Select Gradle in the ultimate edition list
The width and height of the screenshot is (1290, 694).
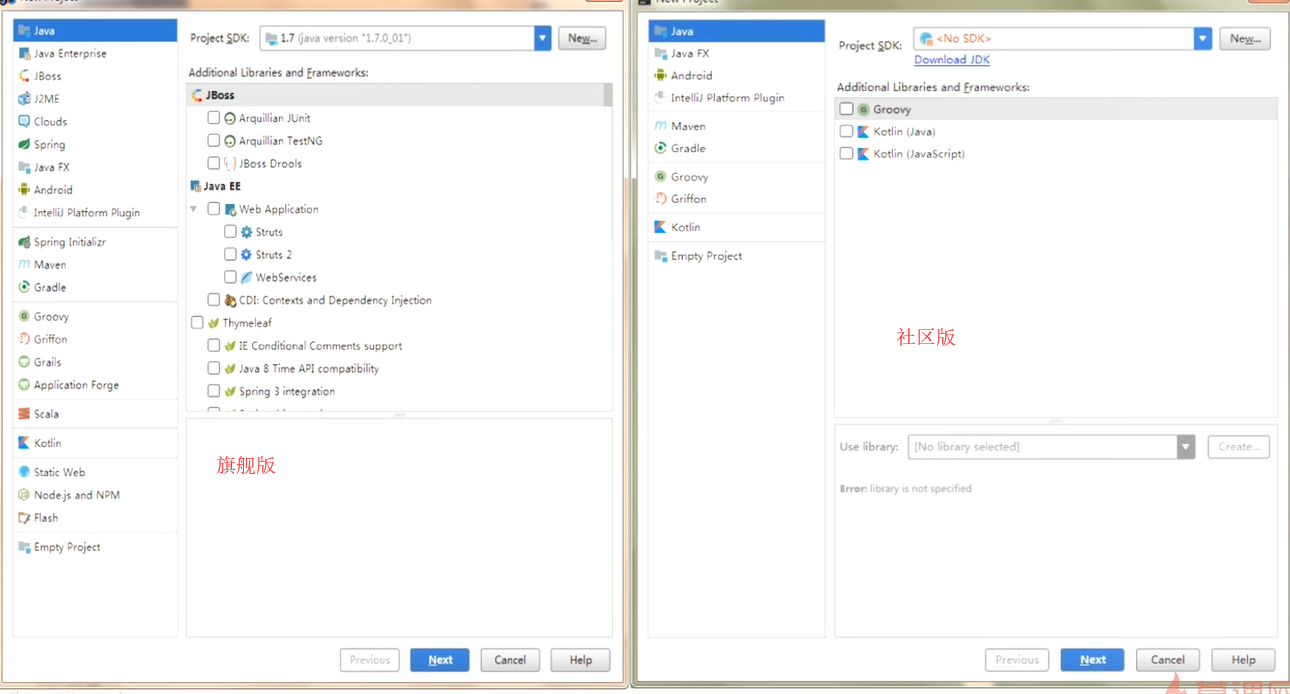49,288
